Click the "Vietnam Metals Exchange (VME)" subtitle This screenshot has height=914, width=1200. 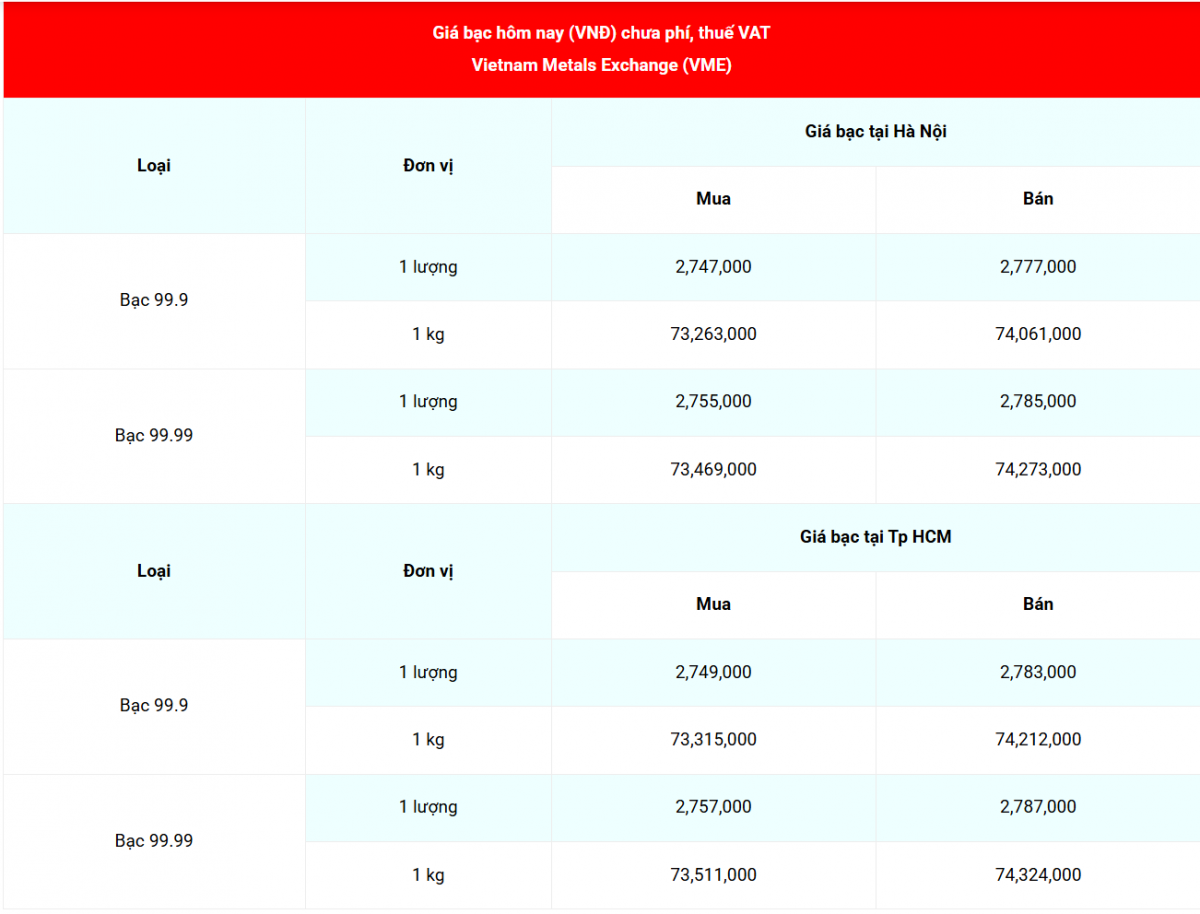(601, 66)
